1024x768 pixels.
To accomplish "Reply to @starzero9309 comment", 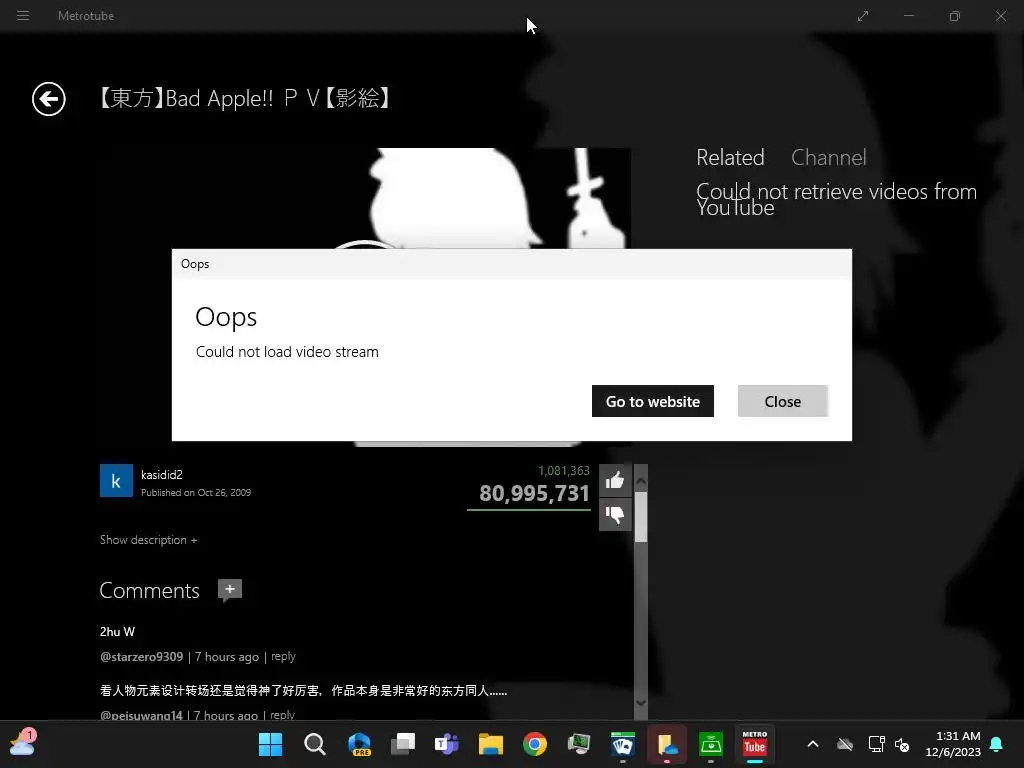I will [283, 656].
